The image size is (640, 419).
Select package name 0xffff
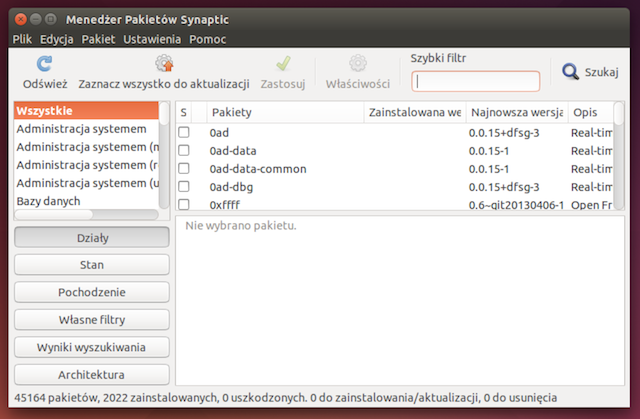pyautogui.click(x=224, y=204)
